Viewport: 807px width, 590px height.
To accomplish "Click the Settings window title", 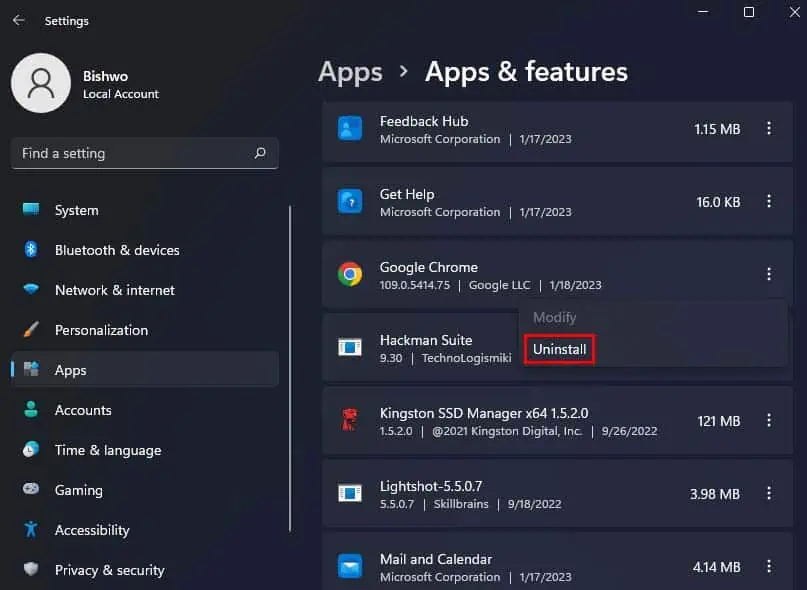I will pyautogui.click(x=66, y=21).
